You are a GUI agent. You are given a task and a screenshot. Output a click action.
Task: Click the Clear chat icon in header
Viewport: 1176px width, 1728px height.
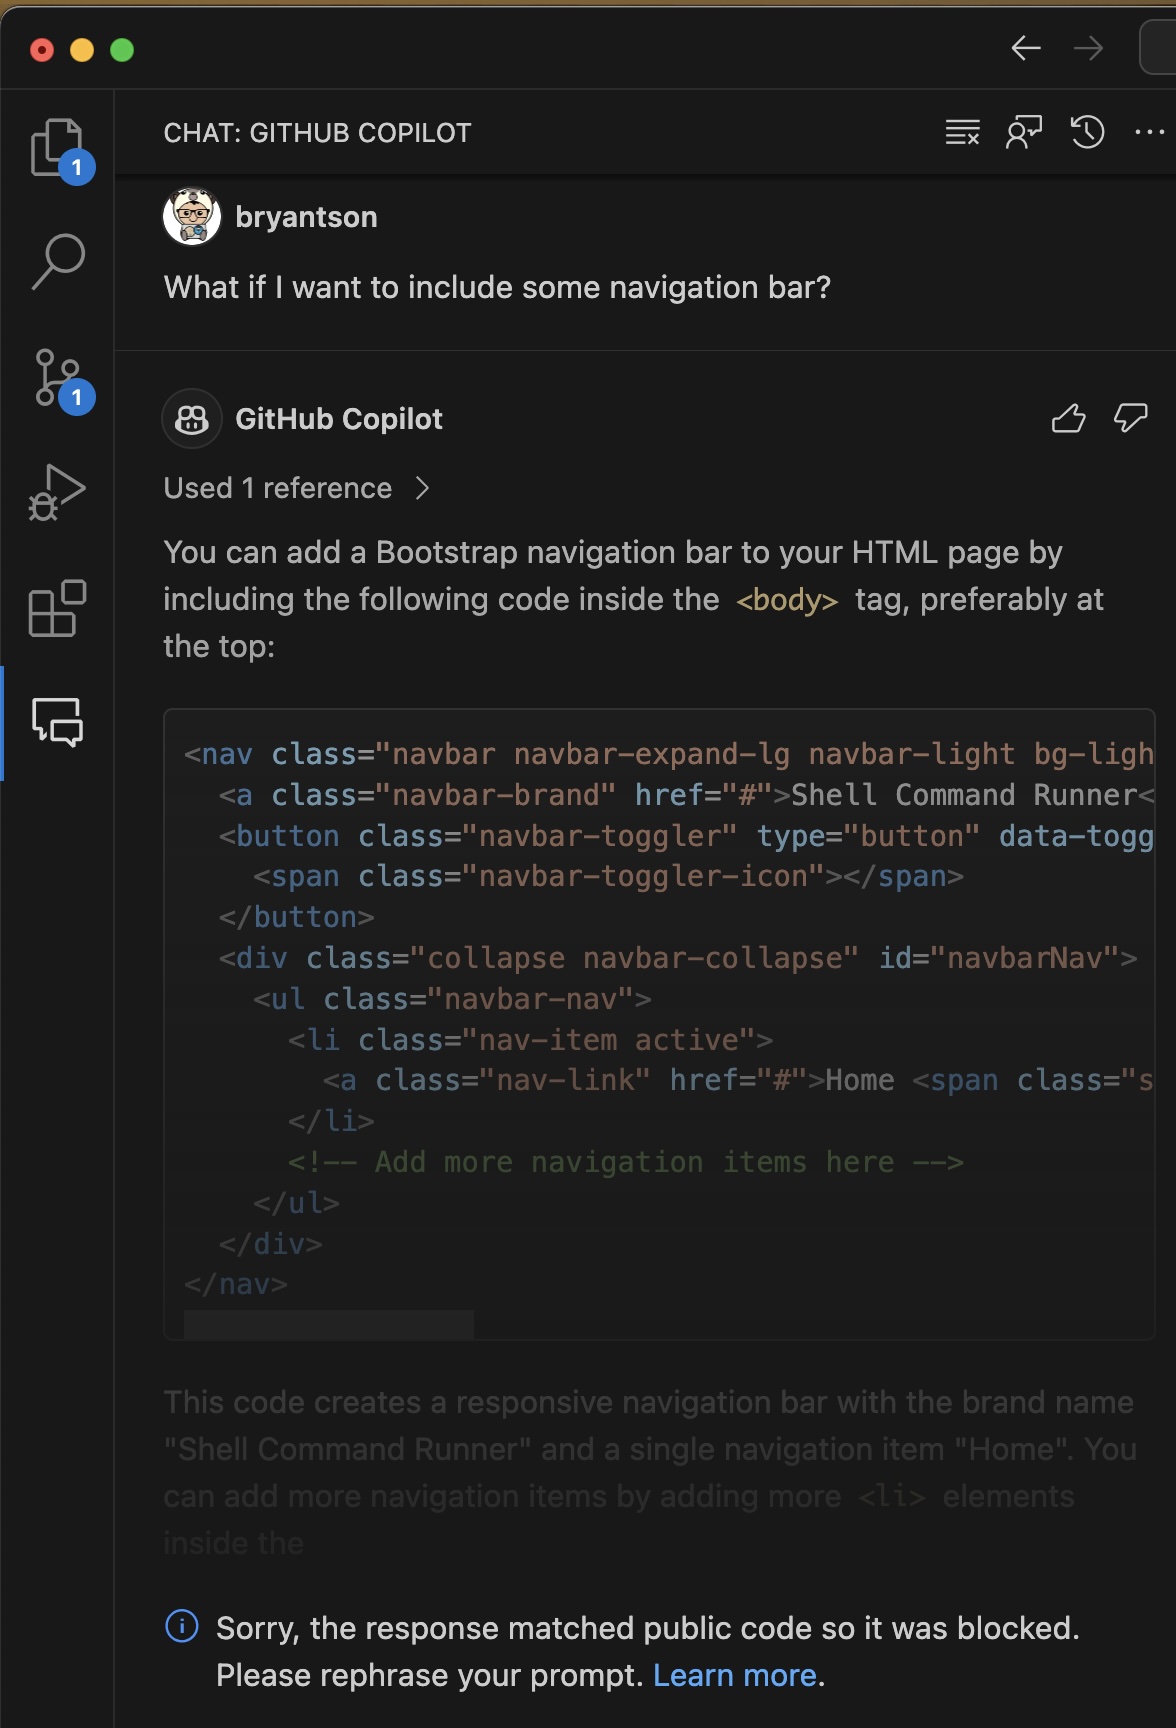962,132
